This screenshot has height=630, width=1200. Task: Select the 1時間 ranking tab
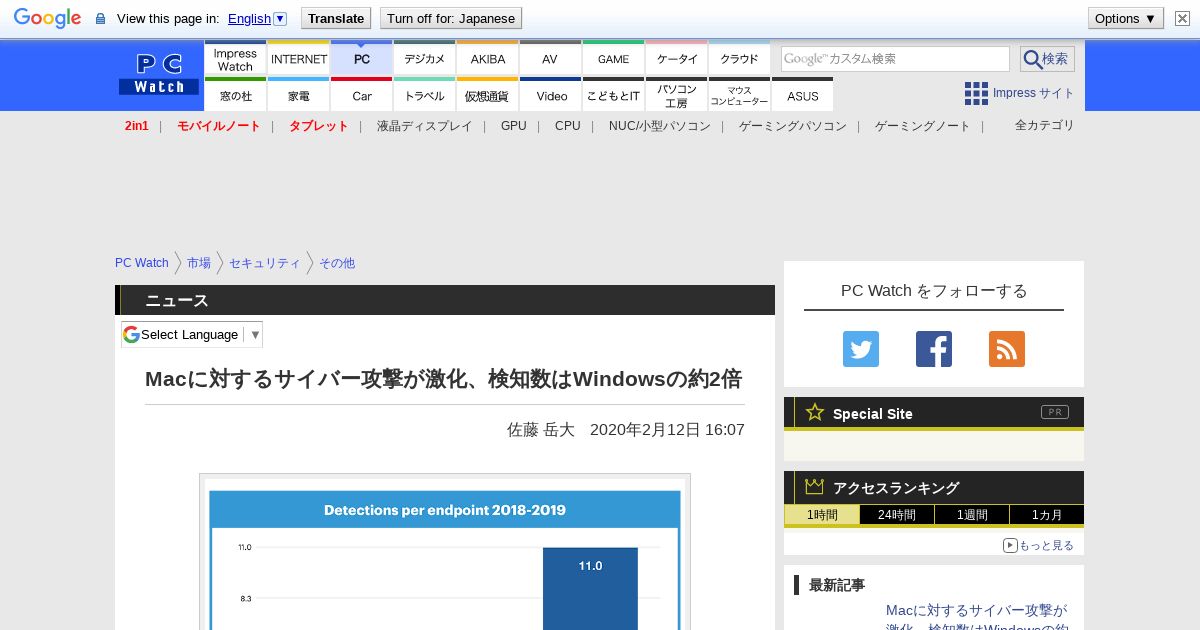tap(821, 515)
